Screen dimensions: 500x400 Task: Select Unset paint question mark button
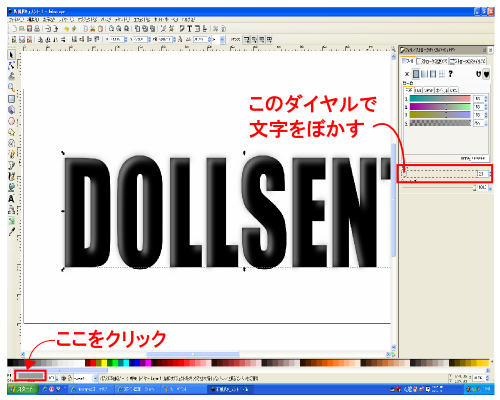pos(450,74)
